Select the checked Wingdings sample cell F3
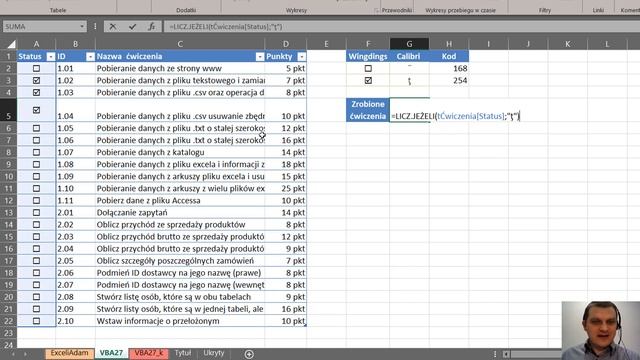Viewport: 640px width, 360px height. click(368, 80)
